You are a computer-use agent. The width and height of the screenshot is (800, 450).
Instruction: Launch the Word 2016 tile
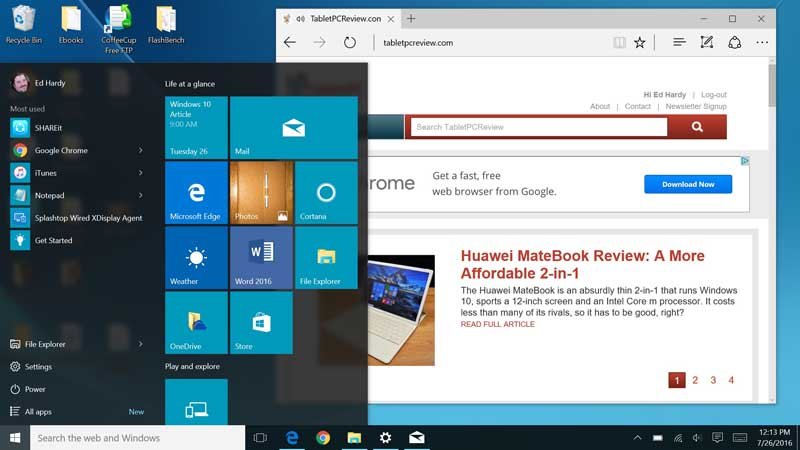point(261,258)
